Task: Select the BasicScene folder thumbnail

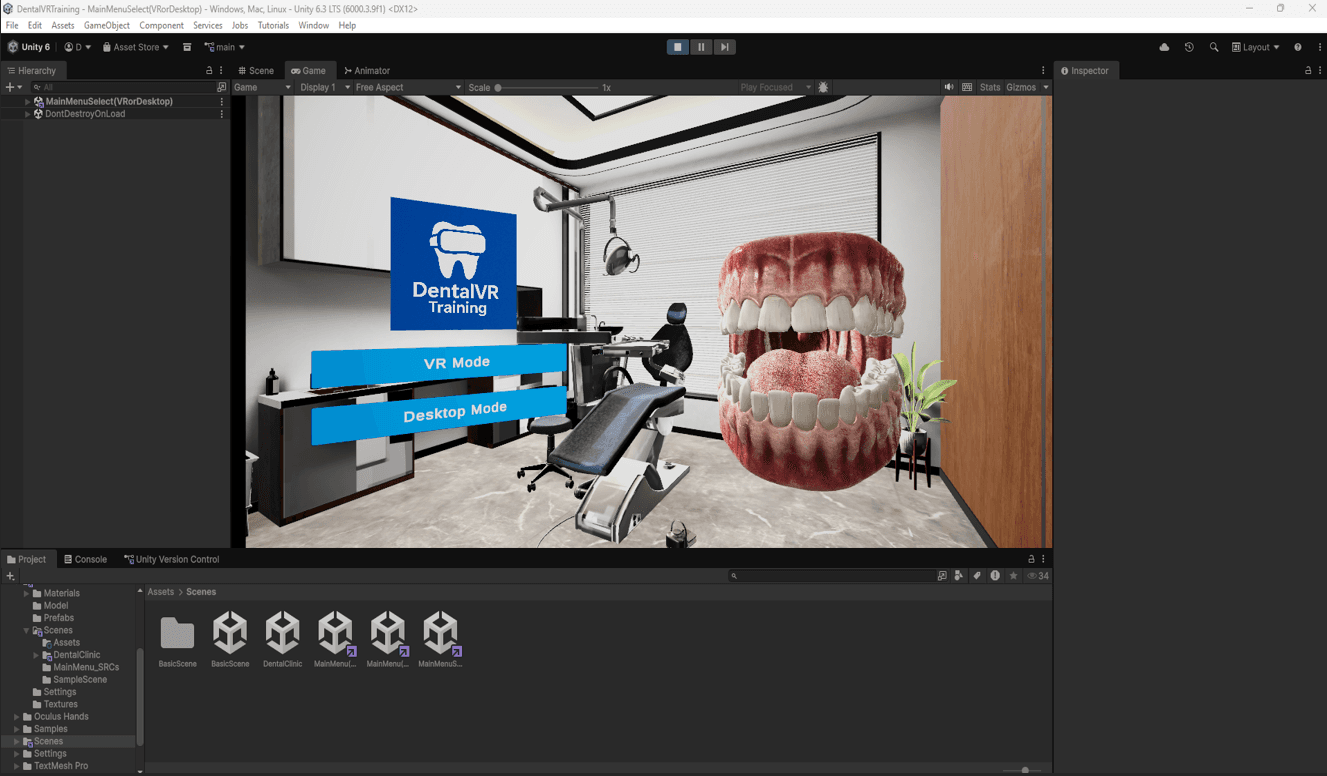Action: tap(177, 639)
